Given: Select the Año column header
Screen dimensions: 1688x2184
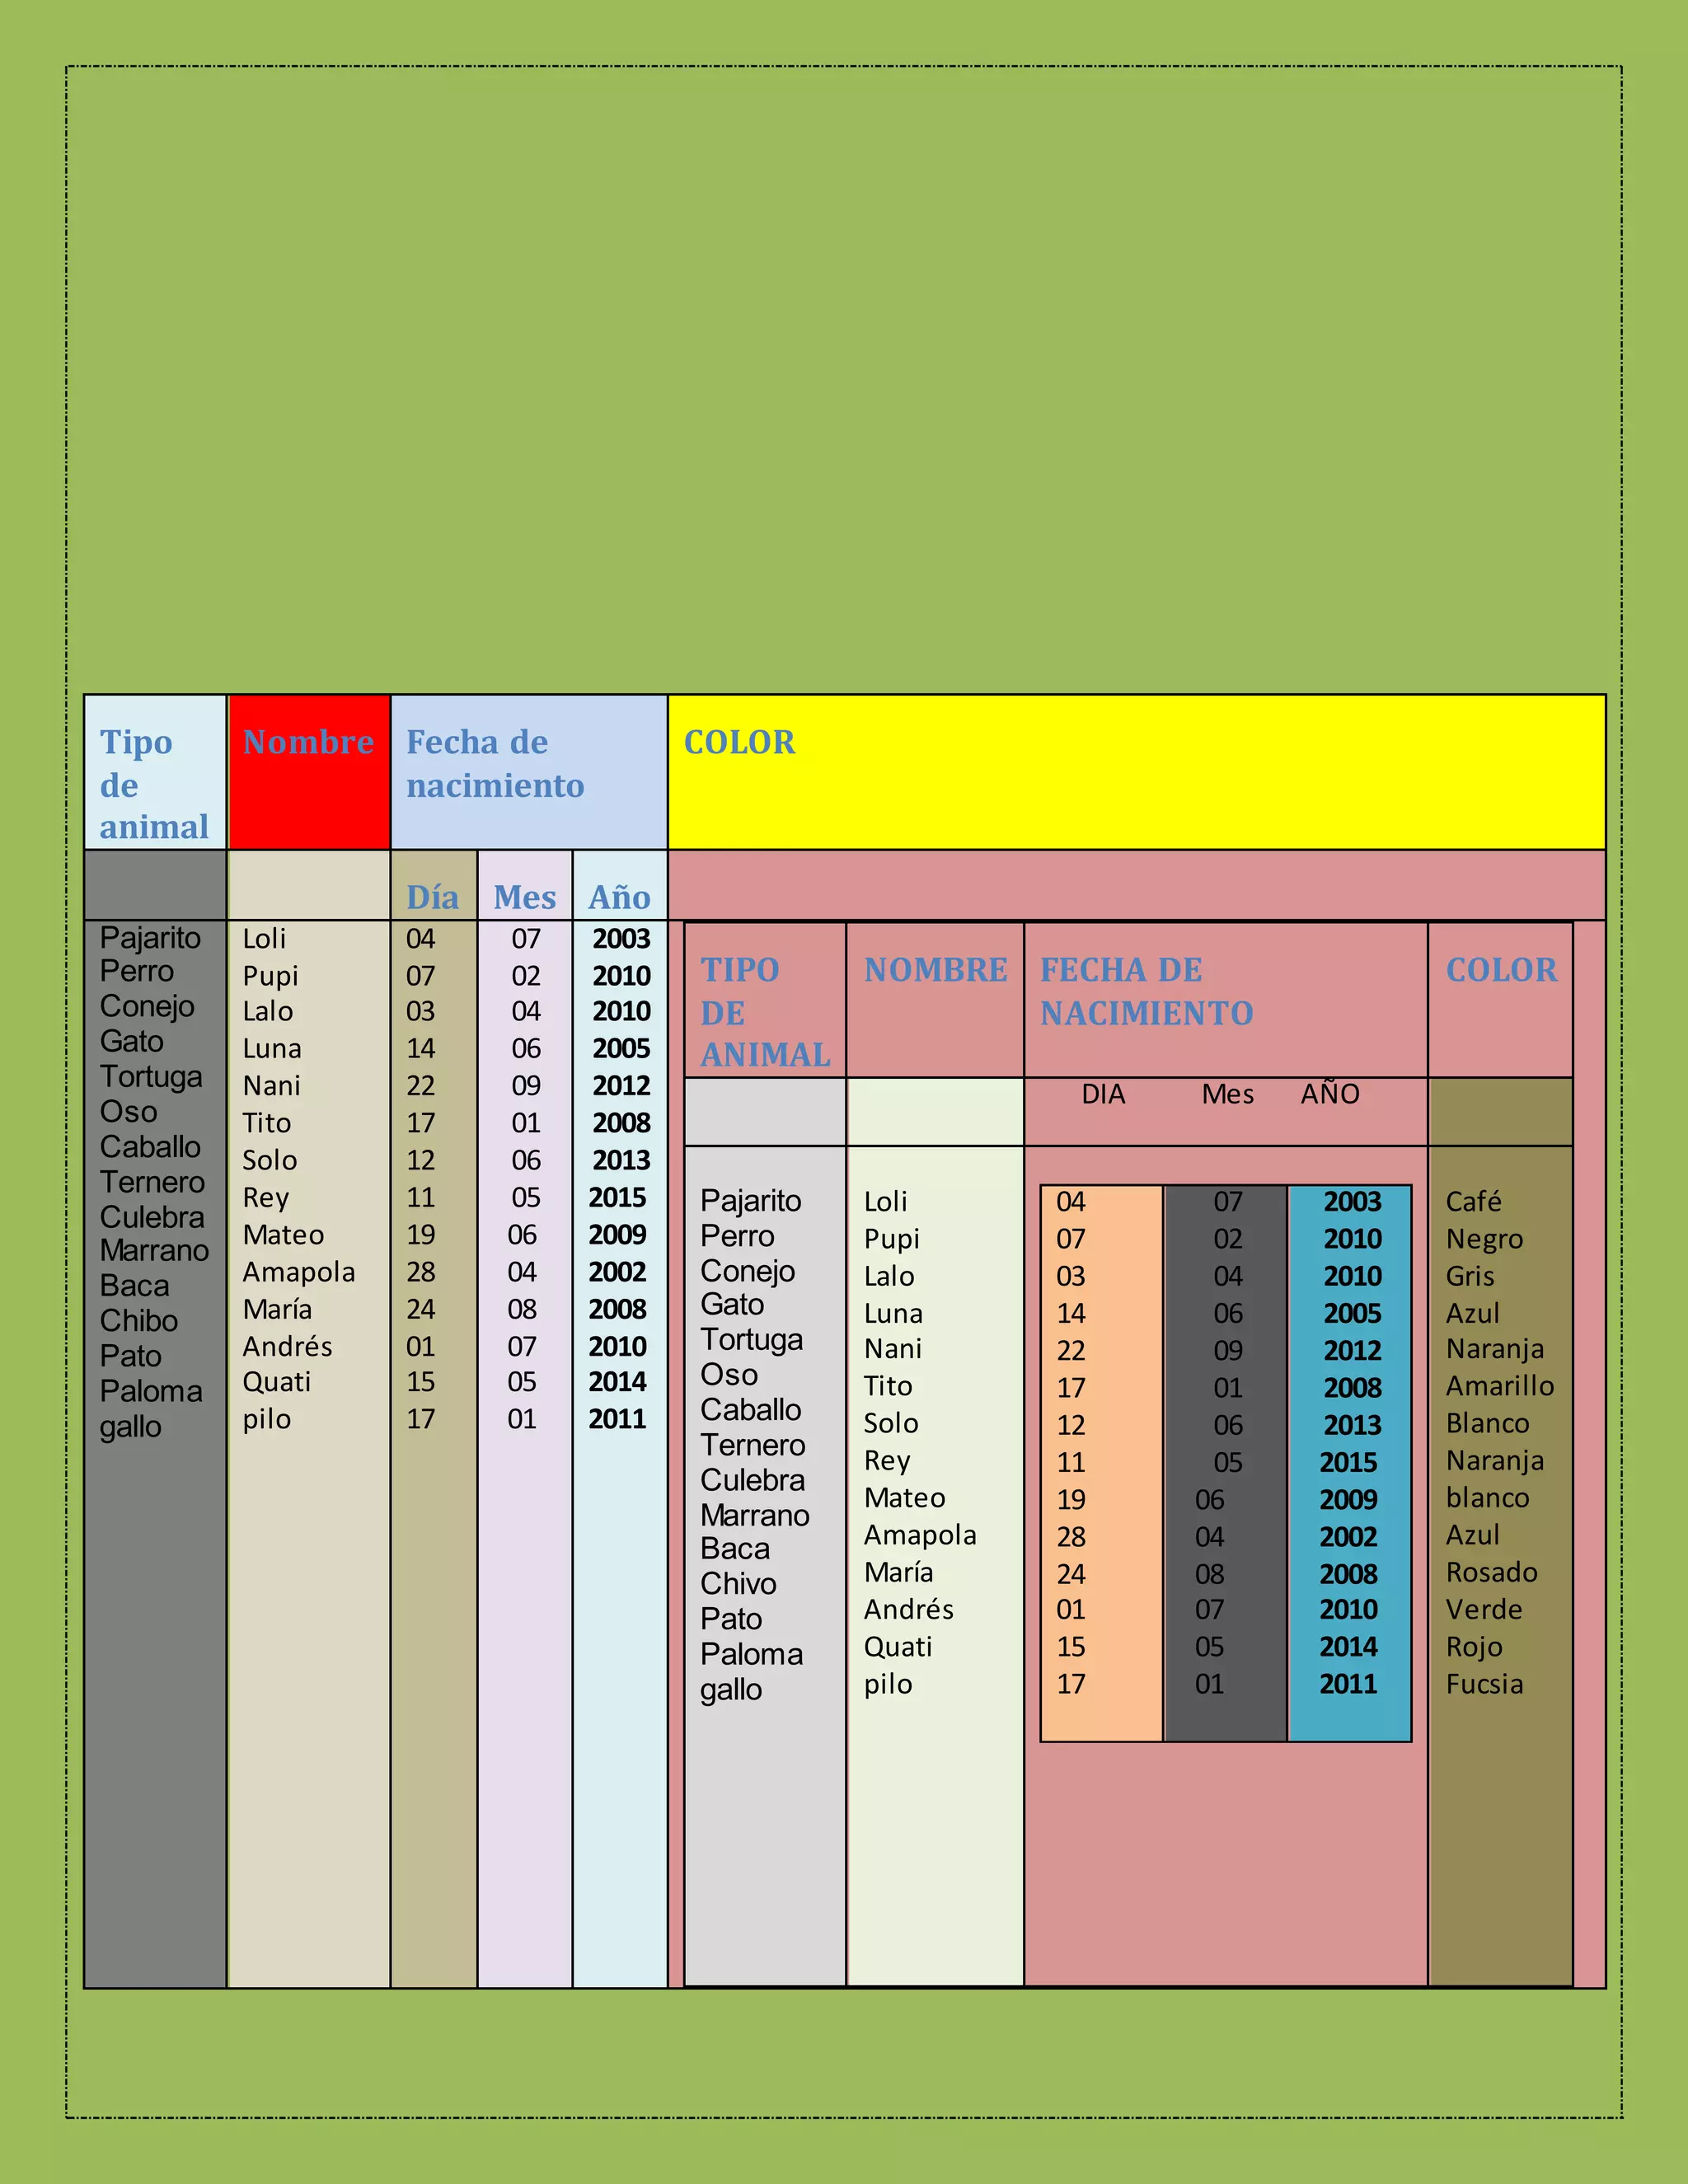Looking at the screenshot, I should [x=619, y=896].
